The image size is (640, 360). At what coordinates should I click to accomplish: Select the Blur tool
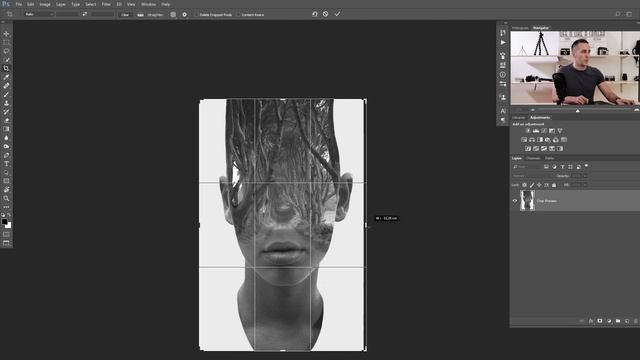tap(6, 138)
